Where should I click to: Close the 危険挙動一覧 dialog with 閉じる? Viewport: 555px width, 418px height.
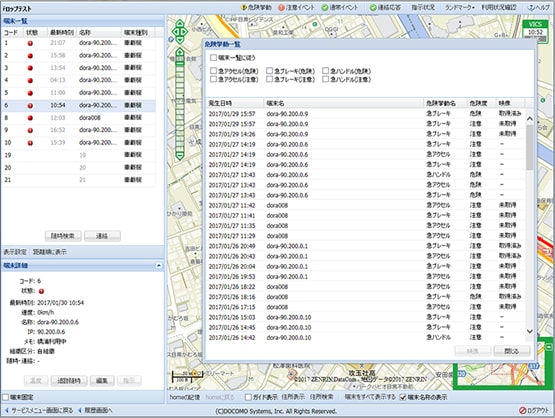click(x=512, y=351)
